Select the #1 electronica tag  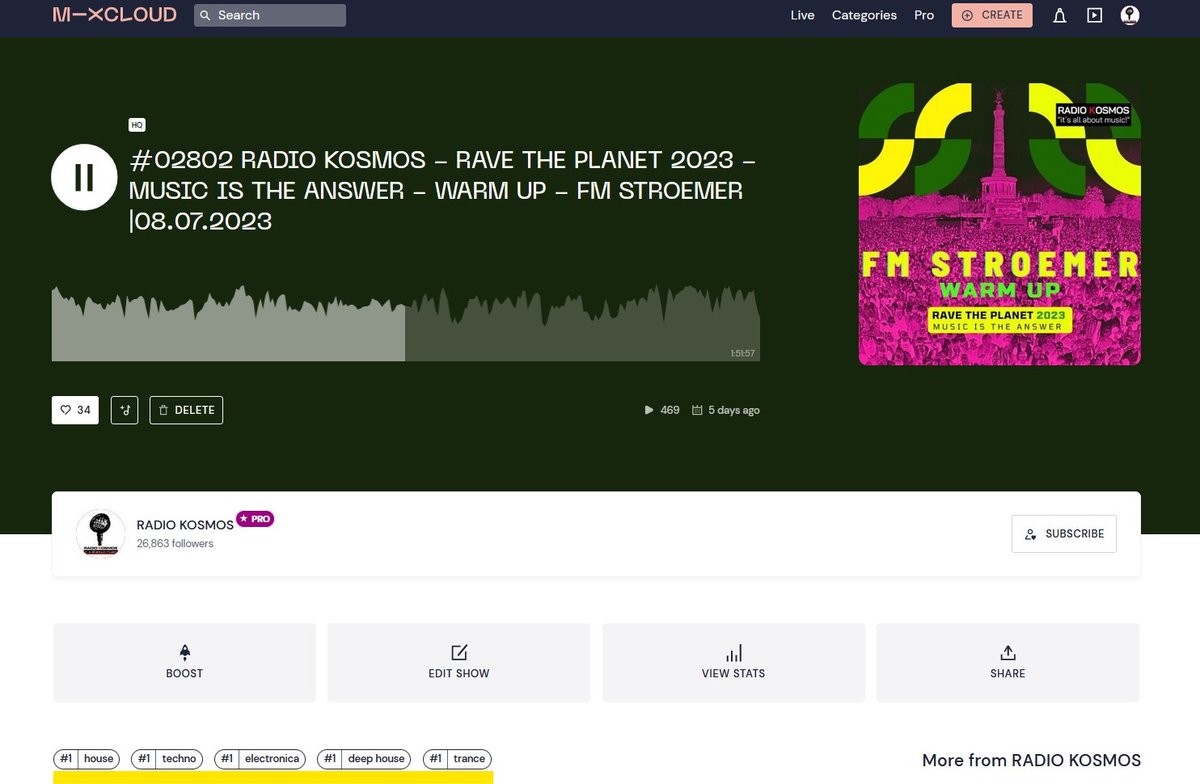tap(260, 759)
